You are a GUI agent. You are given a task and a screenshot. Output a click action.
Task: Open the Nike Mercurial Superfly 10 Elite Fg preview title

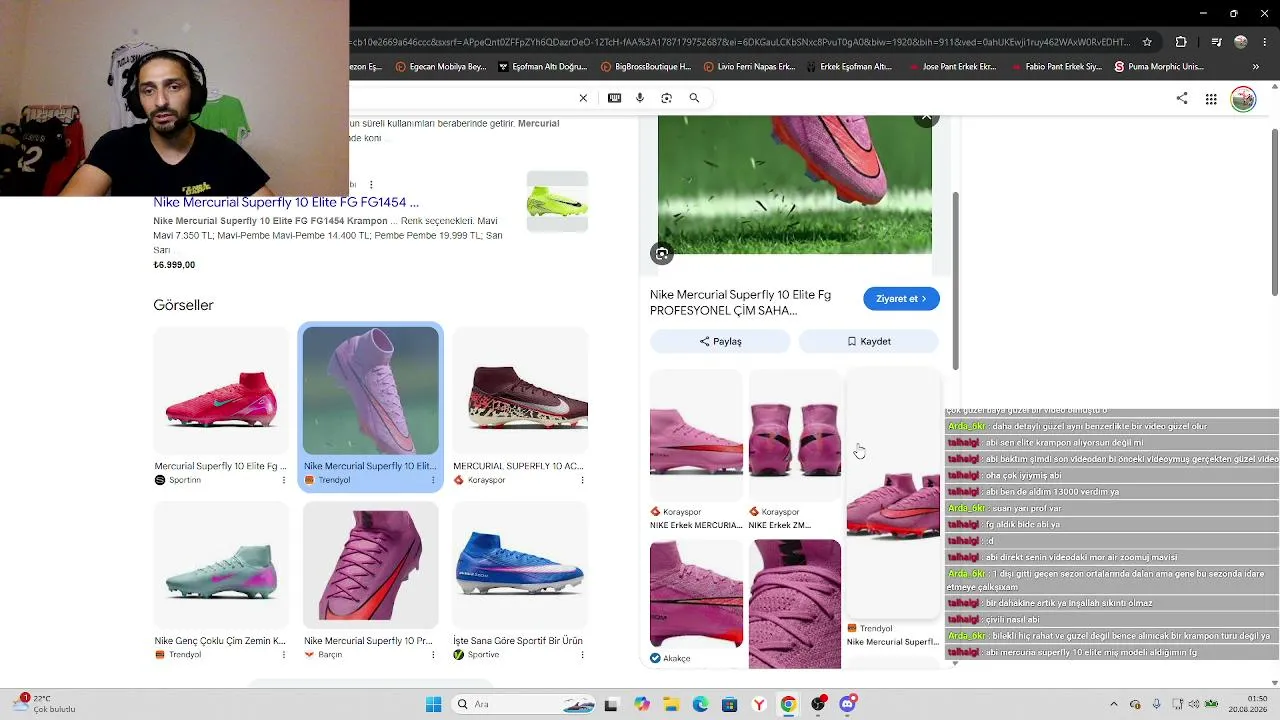[x=741, y=303]
